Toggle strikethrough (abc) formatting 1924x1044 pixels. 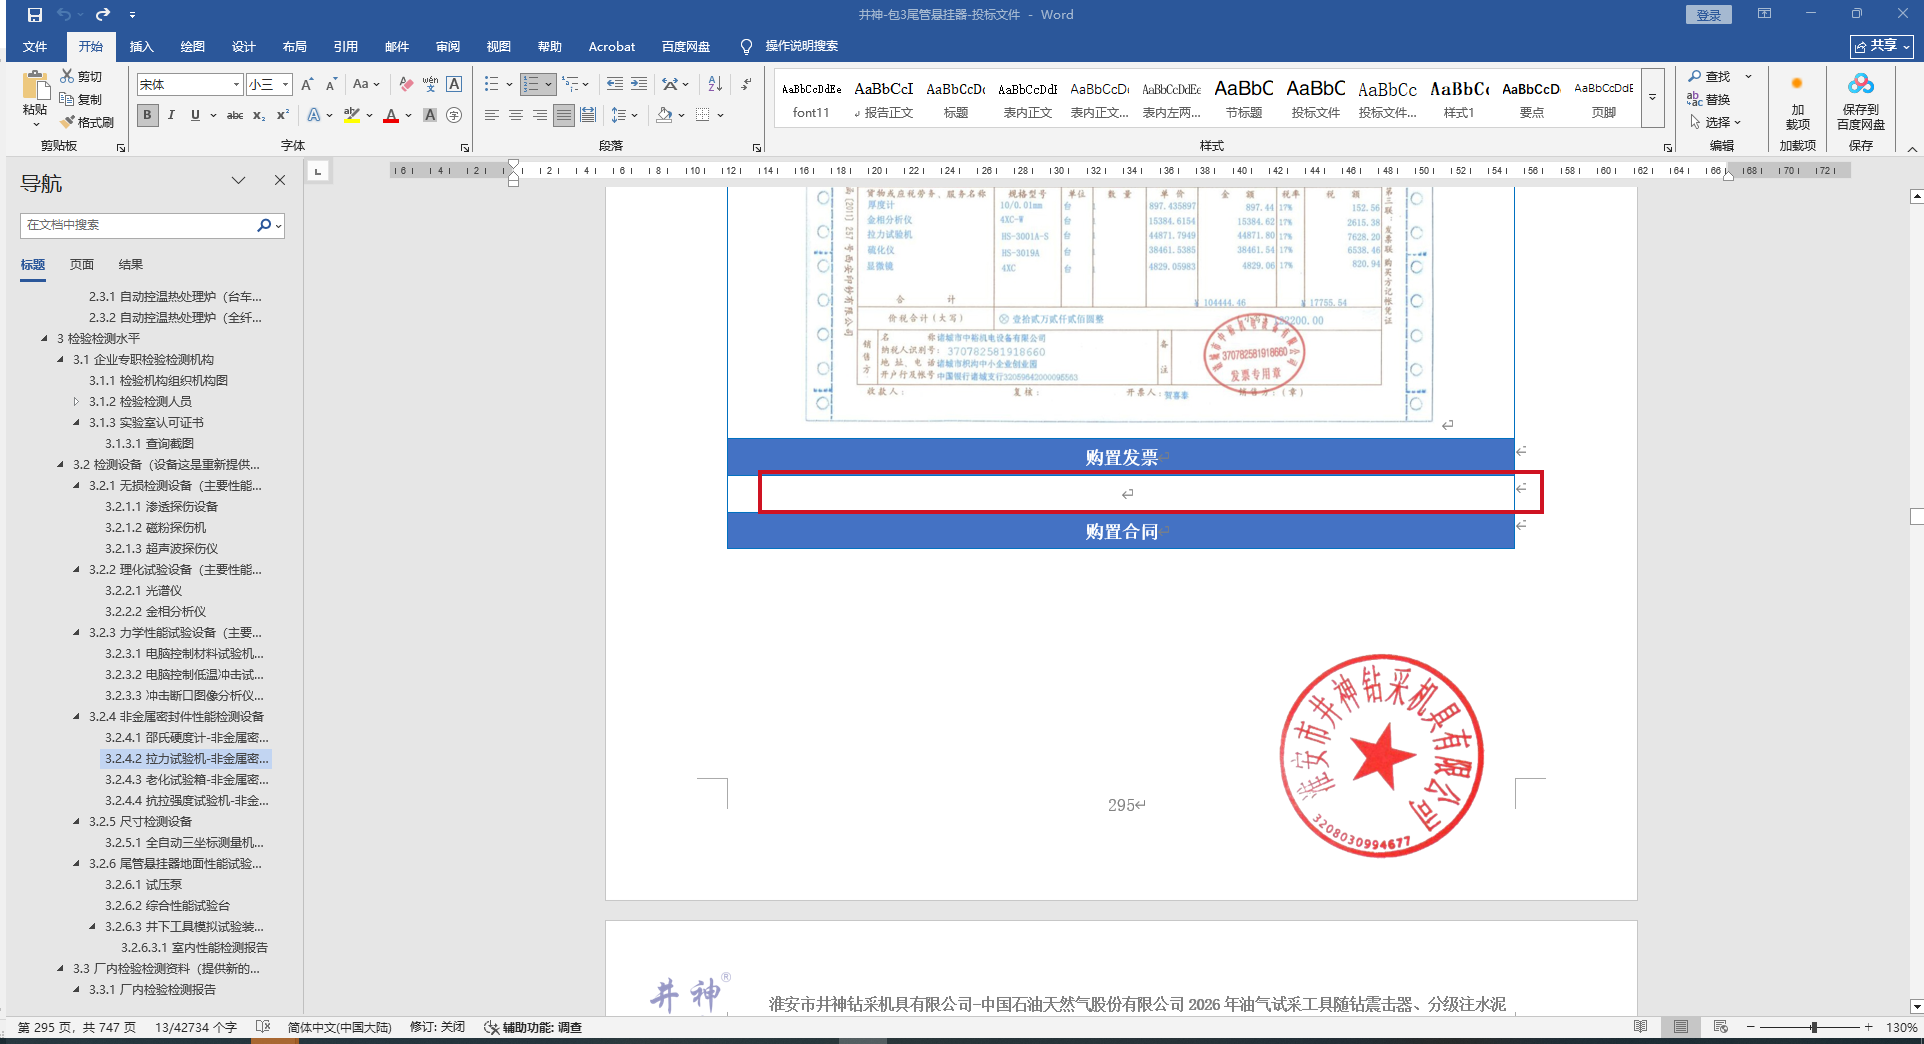coord(235,115)
